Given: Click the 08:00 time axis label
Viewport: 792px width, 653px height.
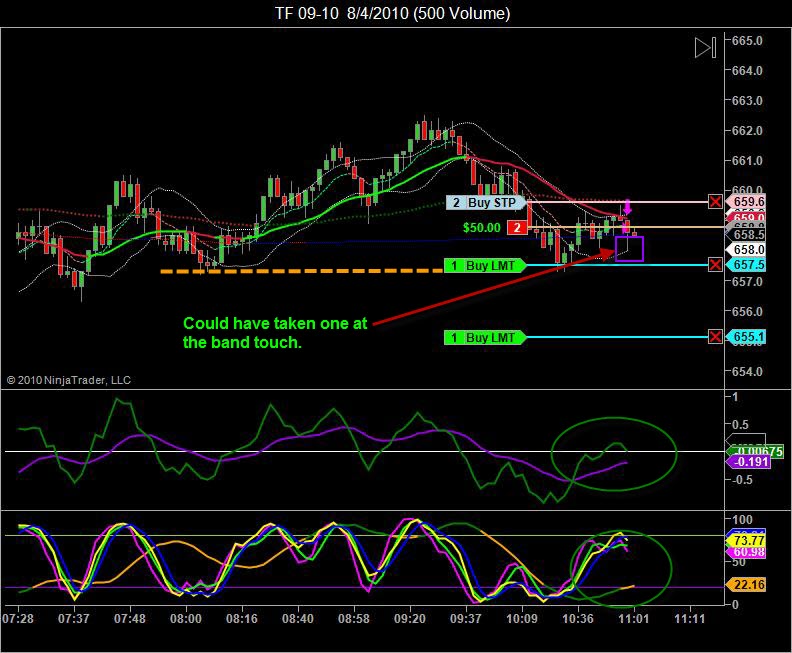Looking at the screenshot, I should coord(186,619).
